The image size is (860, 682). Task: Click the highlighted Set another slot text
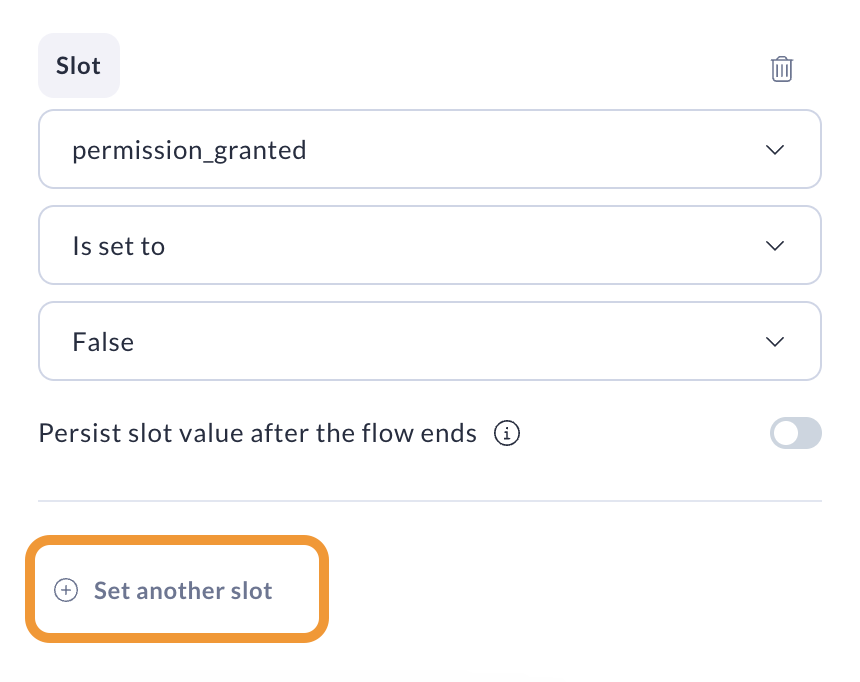pyautogui.click(x=183, y=590)
